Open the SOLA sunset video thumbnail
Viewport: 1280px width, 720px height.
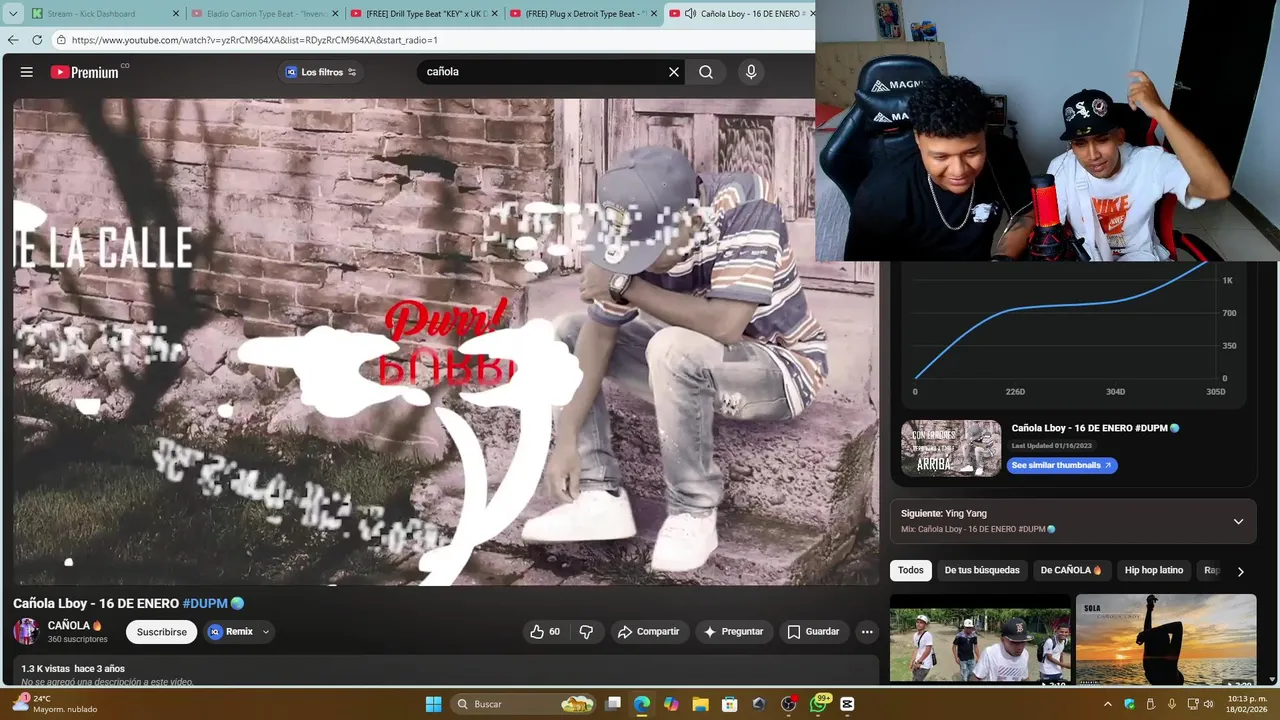1166,640
